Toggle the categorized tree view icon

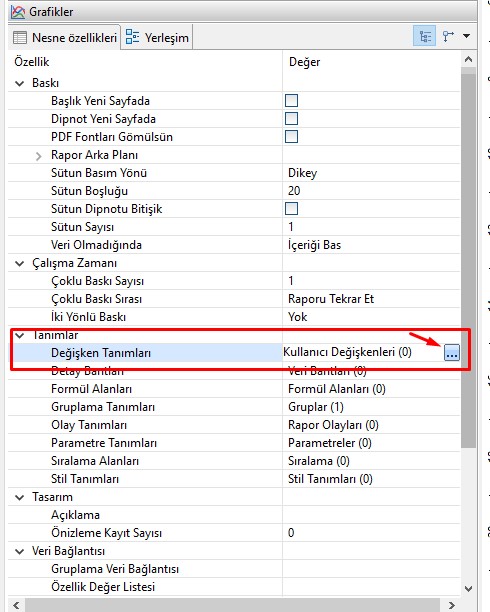point(424,37)
